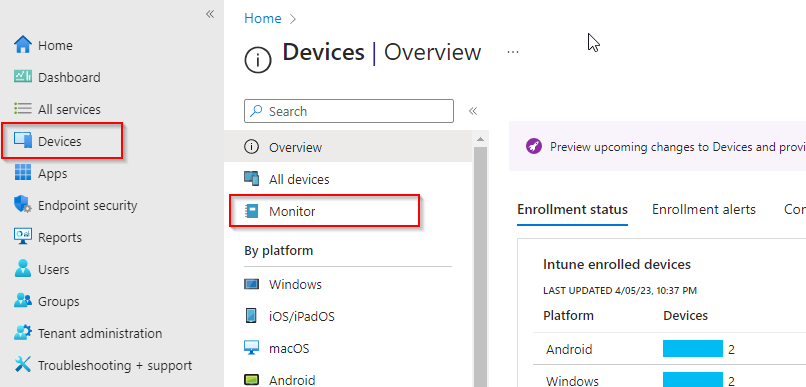806x387 pixels.
Task: Open Dashboard from left navigation
Action: point(69,77)
